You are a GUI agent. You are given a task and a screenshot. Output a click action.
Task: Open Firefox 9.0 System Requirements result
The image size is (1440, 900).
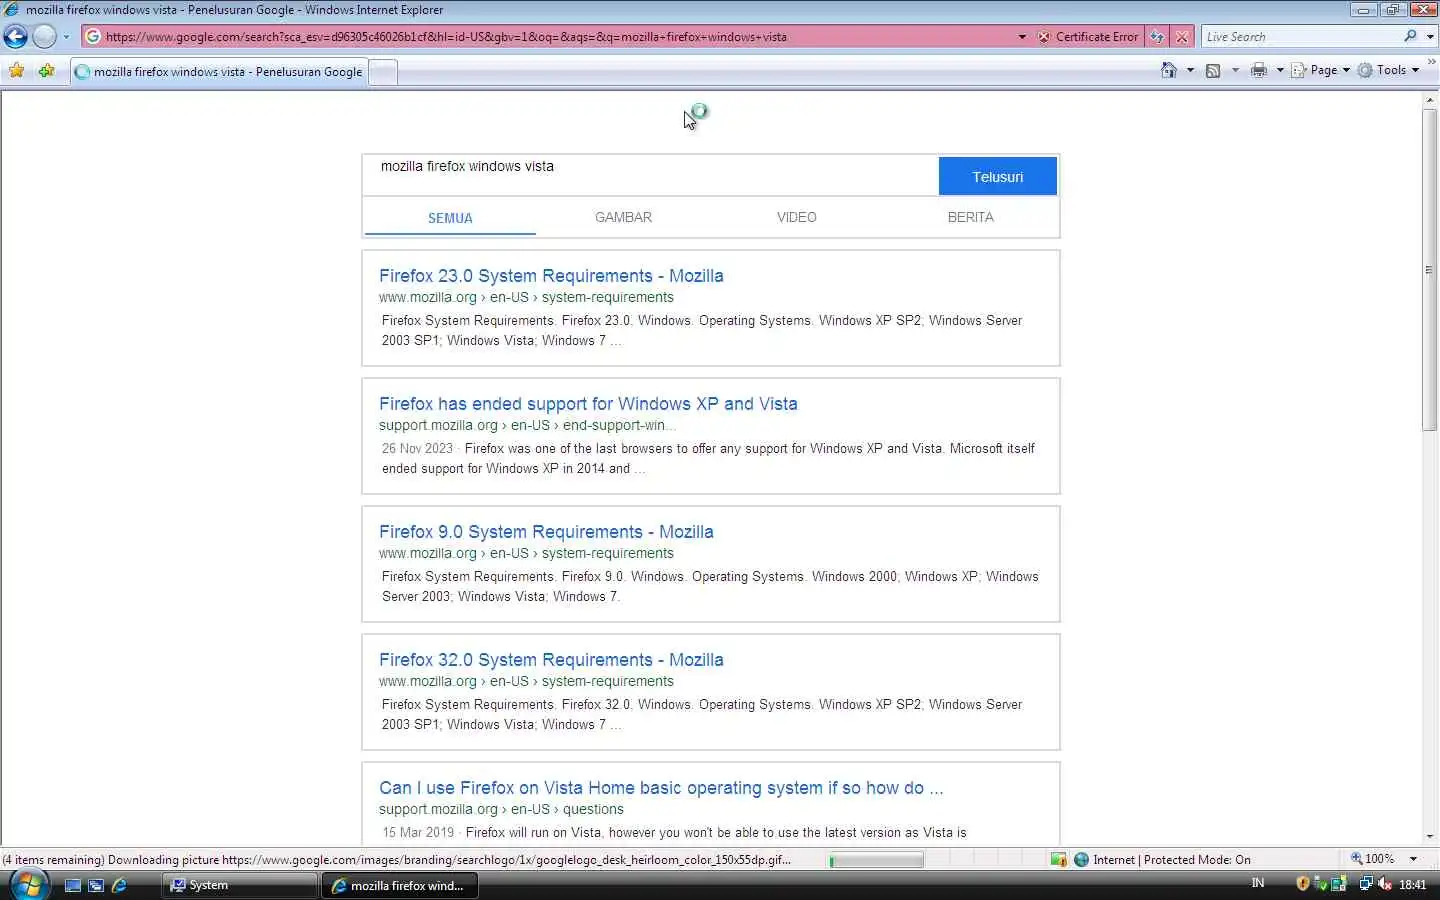pos(546,532)
